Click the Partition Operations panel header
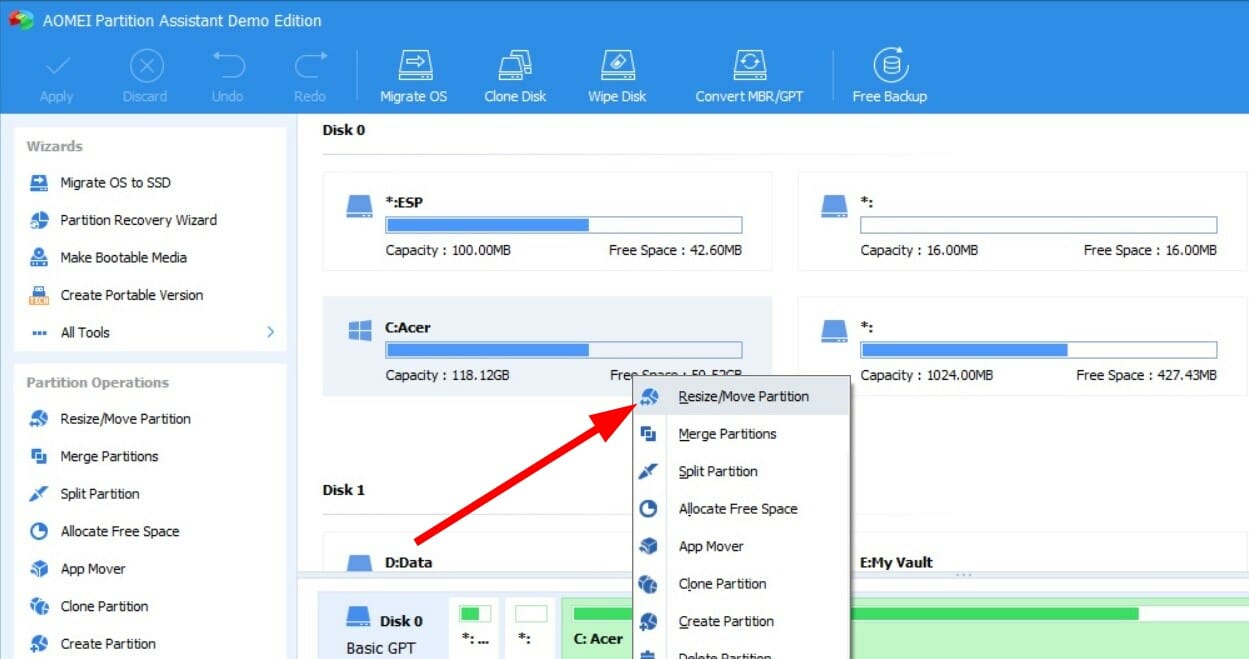 98,382
